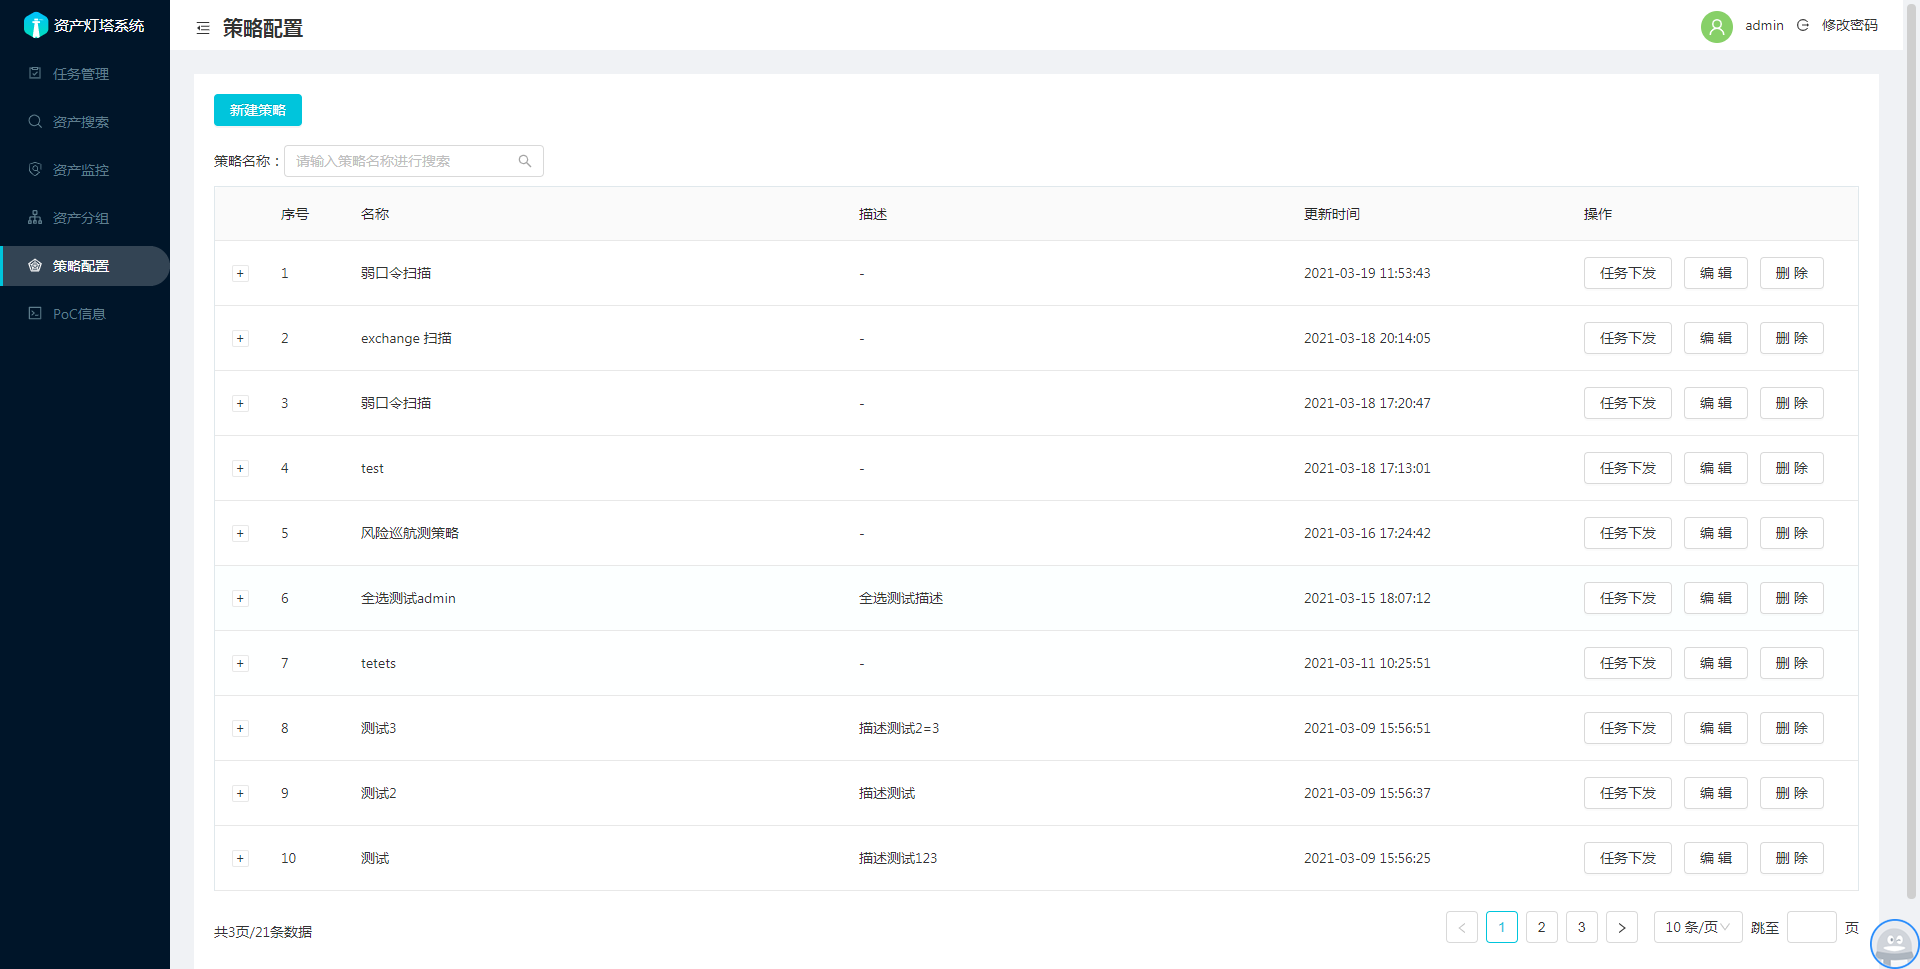Go to page 2 in pagination
Screen dimensions: 1920x969
point(1542,927)
